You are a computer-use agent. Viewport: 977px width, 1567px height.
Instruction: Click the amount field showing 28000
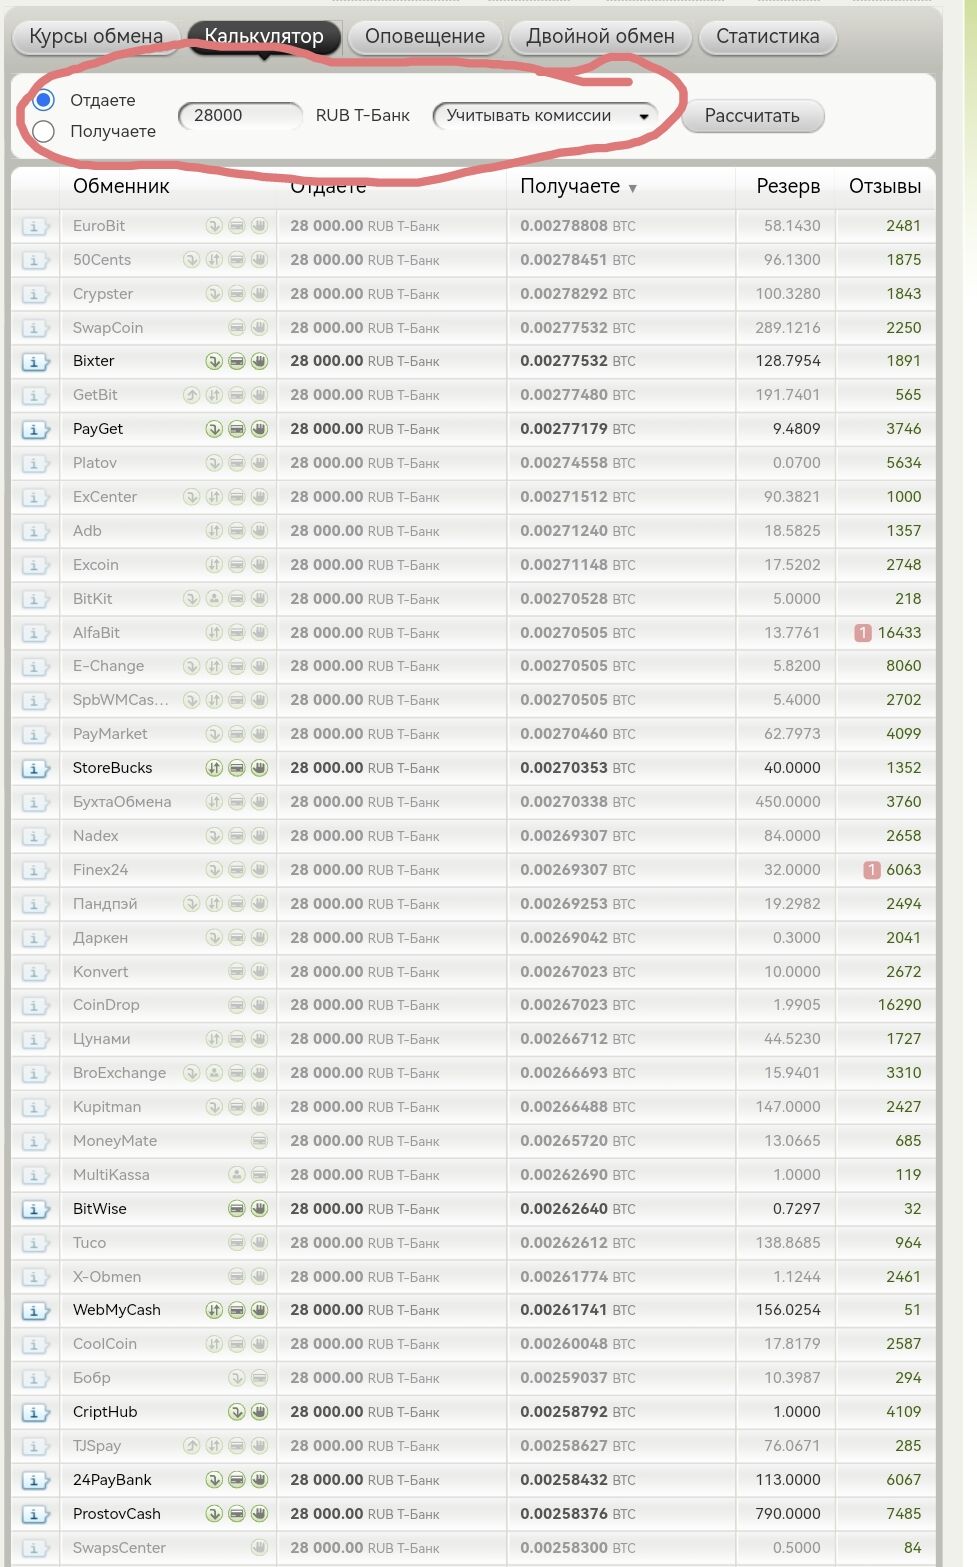point(240,116)
